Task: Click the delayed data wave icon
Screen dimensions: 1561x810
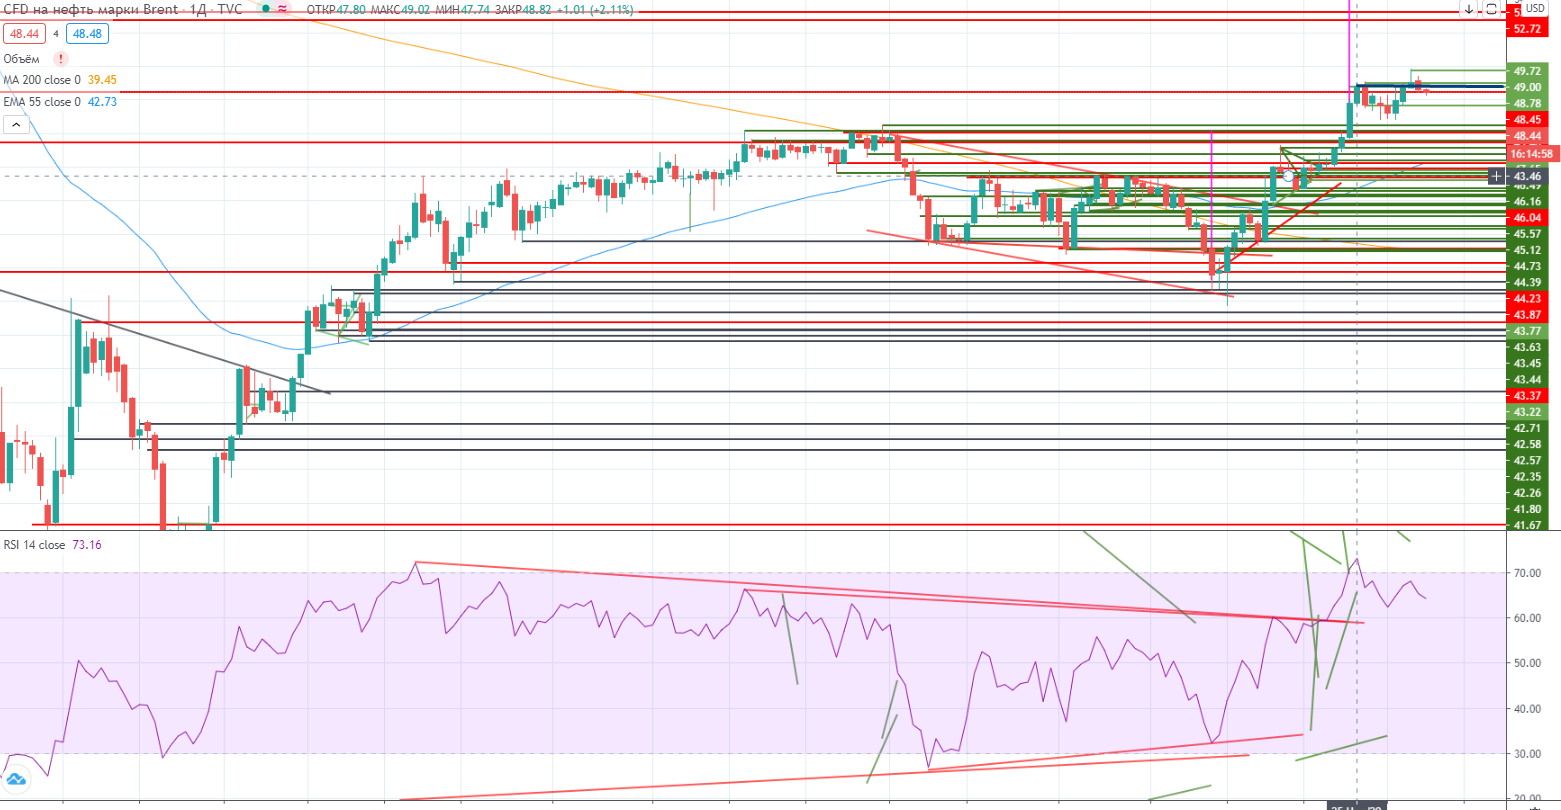Action: (x=283, y=8)
